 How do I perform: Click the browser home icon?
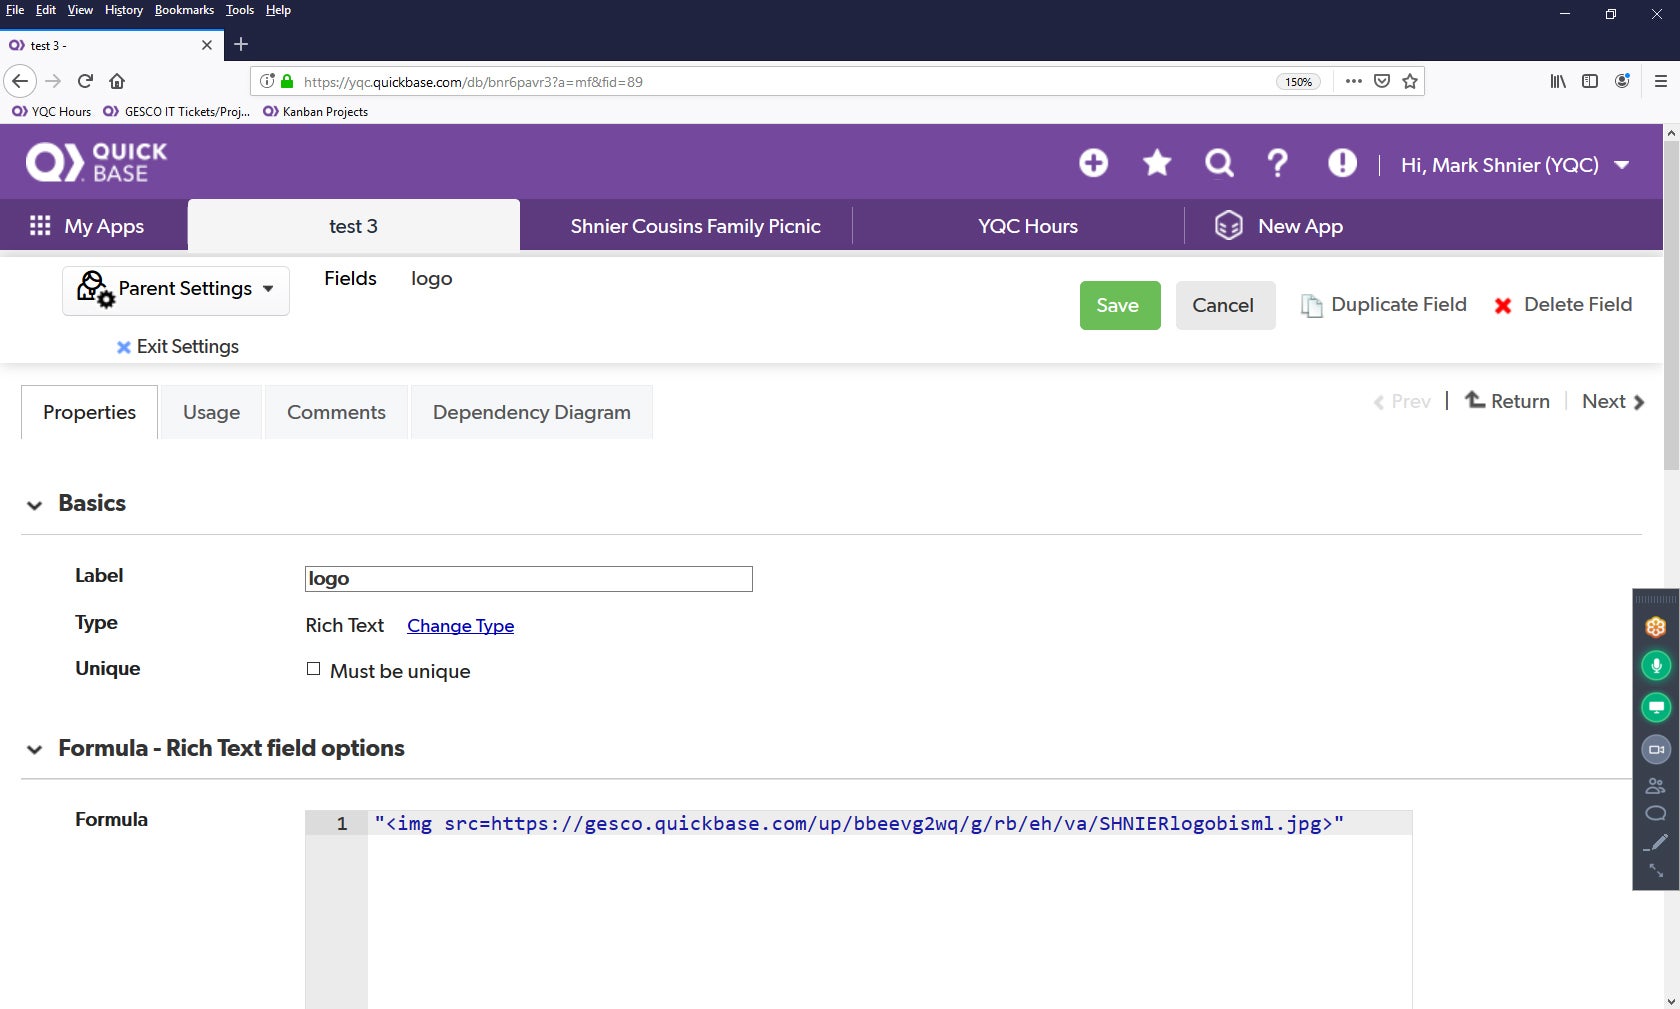point(117,81)
